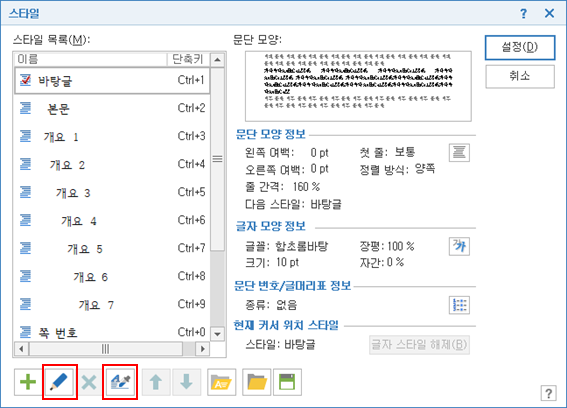Click the Ctrl+5 shortcut text
Image resolution: width=567 pixels, height=408 pixels.
coord(191,192)
